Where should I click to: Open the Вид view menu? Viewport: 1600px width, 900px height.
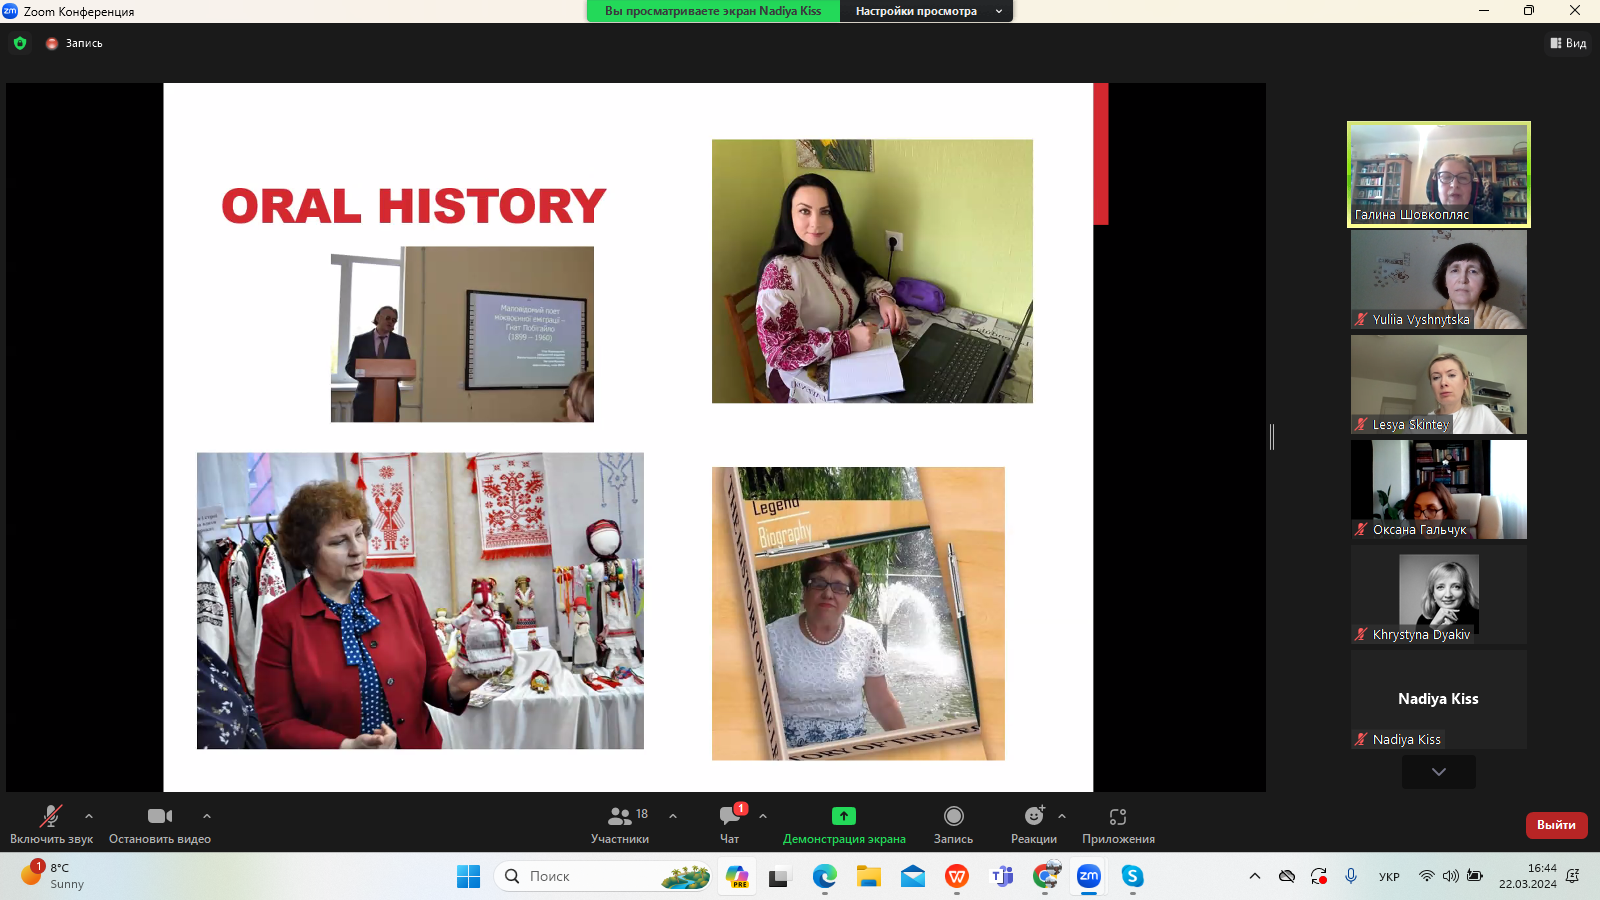point(1568,43)
